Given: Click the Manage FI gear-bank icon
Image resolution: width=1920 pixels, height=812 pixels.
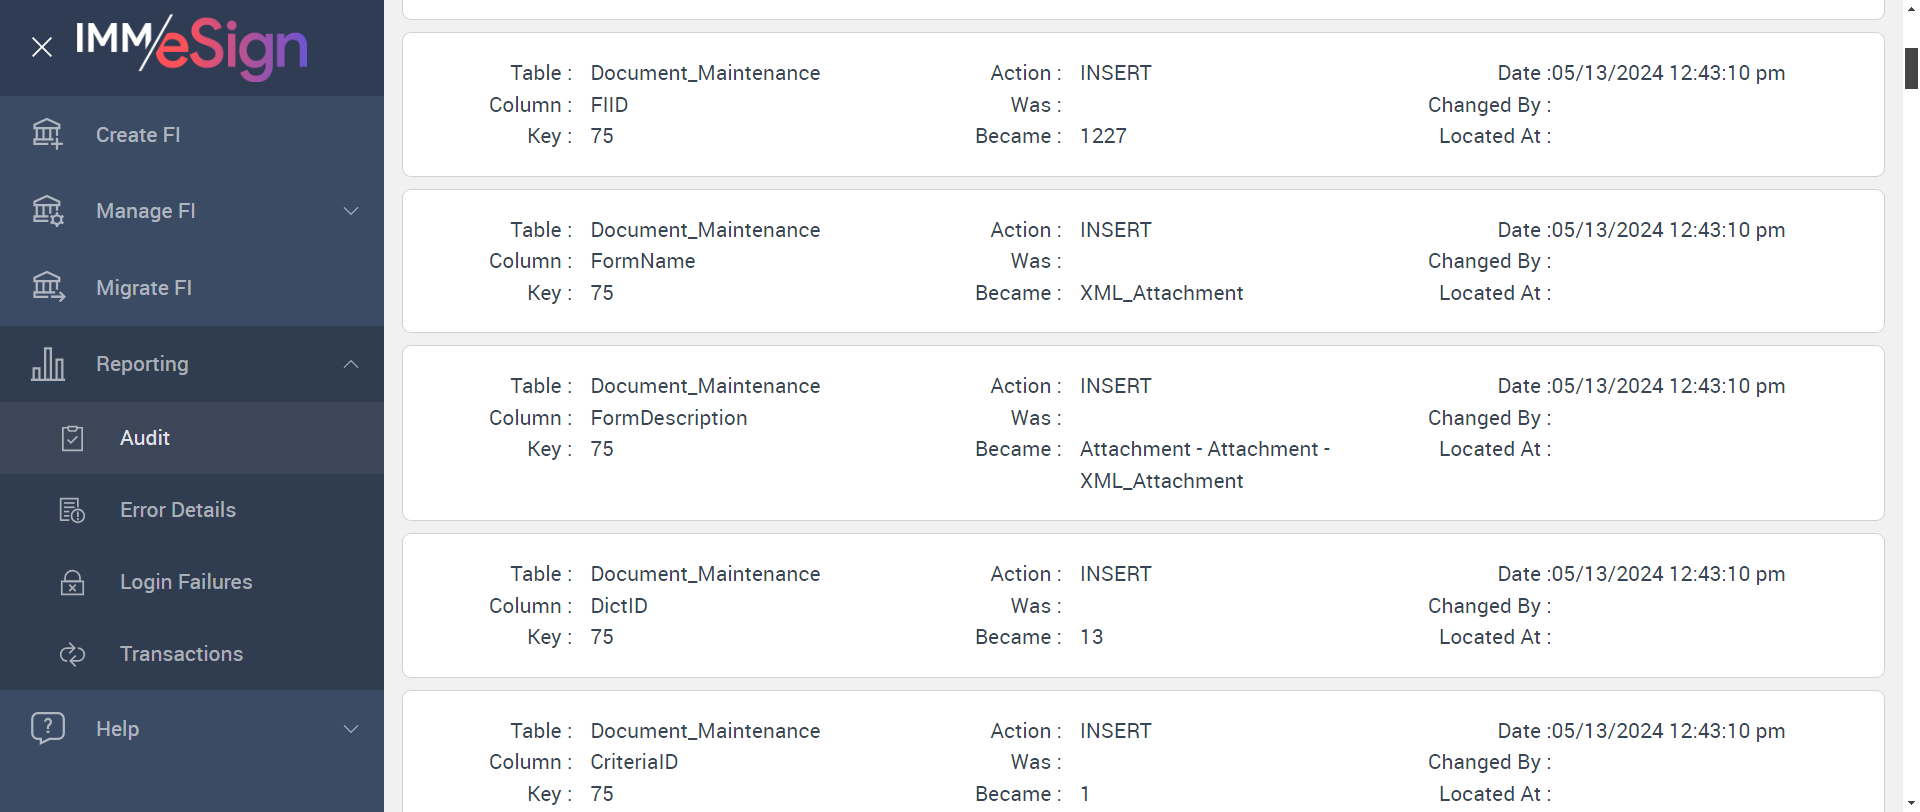Looking at the screenshot, I should click(47, 211).
